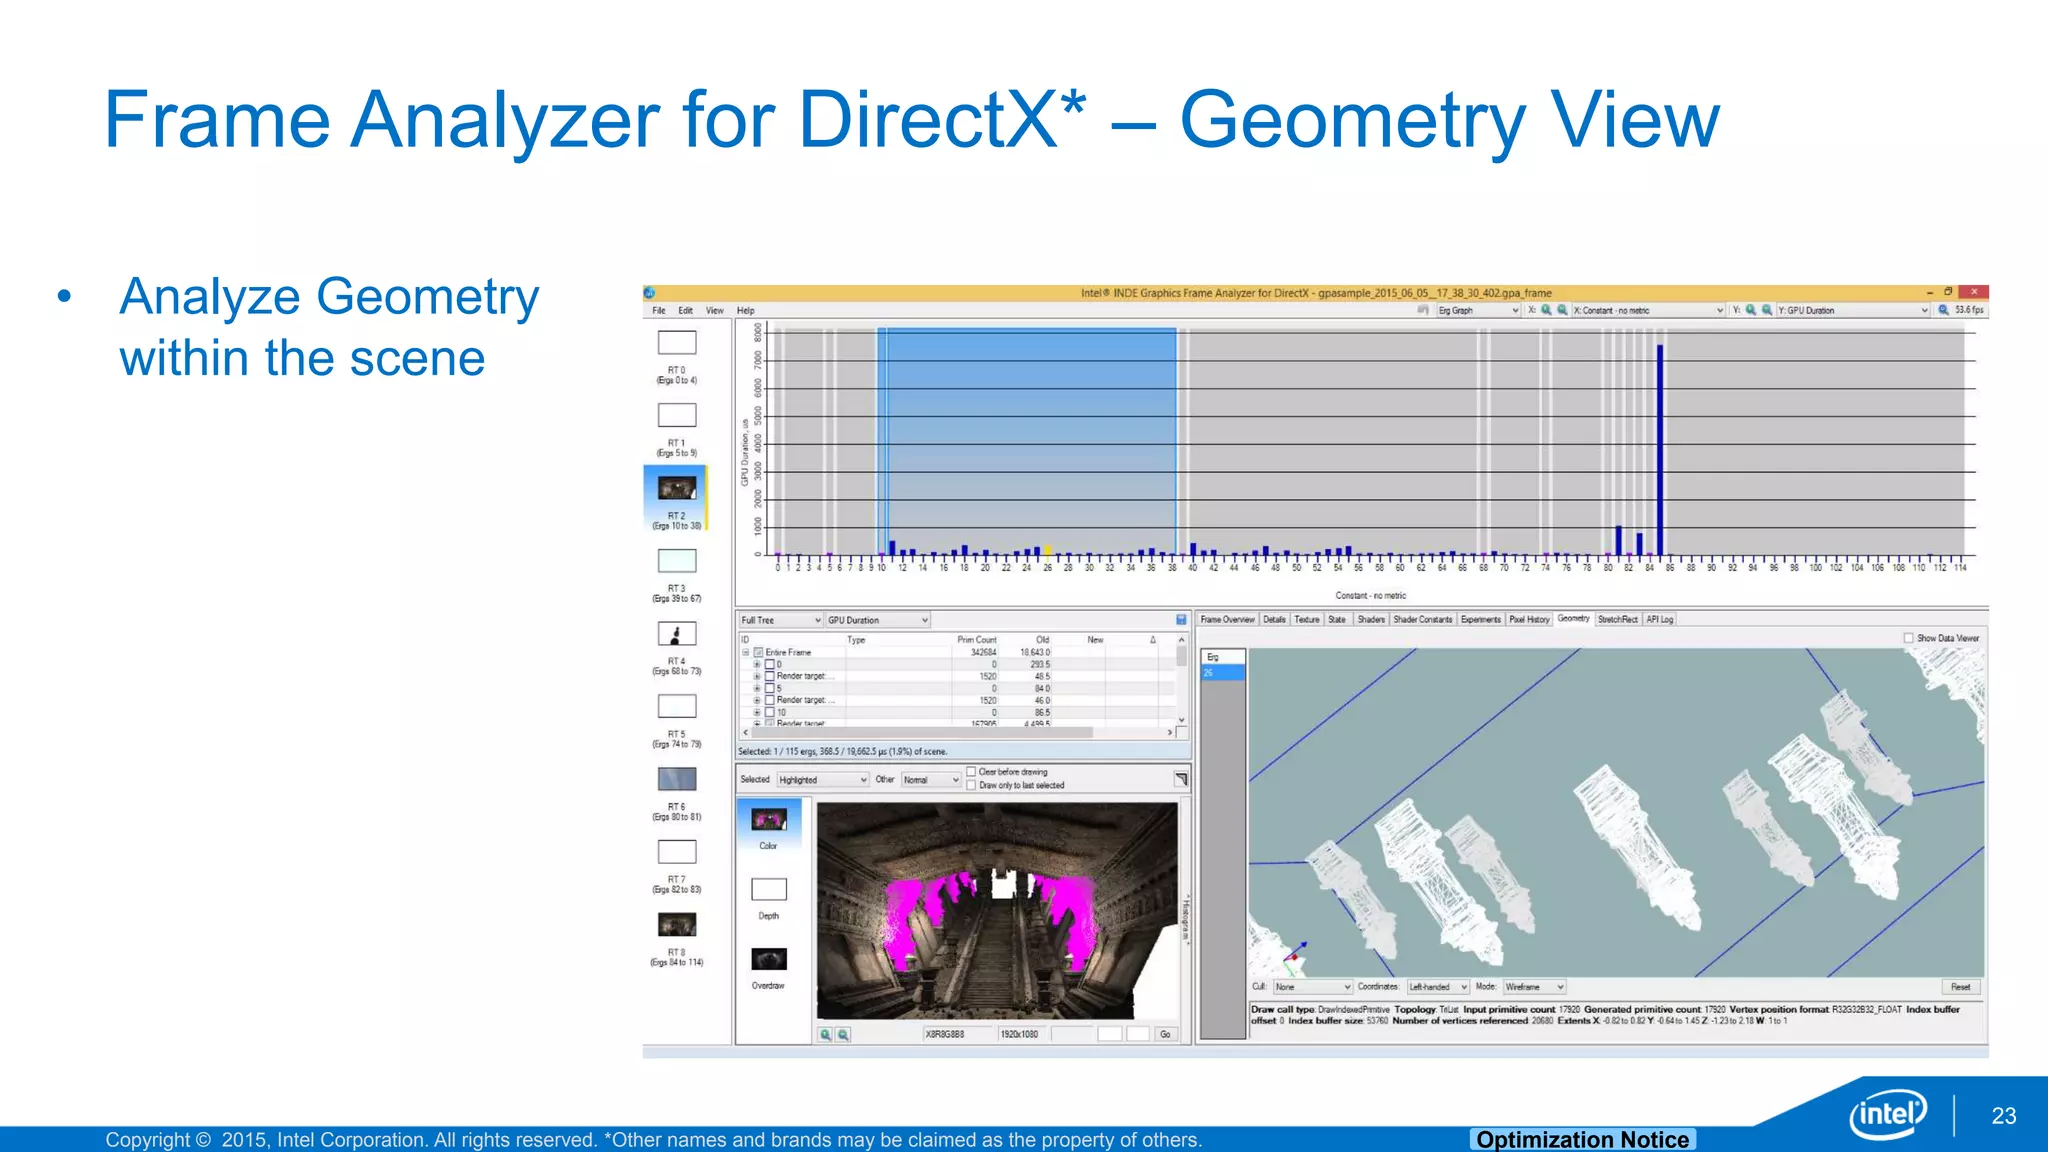Select the RT 0 render target thumbnail
This screenshot has width=2048, height=1152.
(x=677, y=343)
